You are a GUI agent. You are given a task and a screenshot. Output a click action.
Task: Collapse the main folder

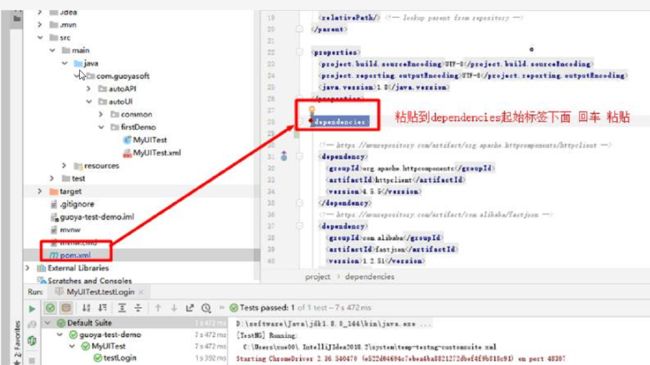tap(52, 50)
